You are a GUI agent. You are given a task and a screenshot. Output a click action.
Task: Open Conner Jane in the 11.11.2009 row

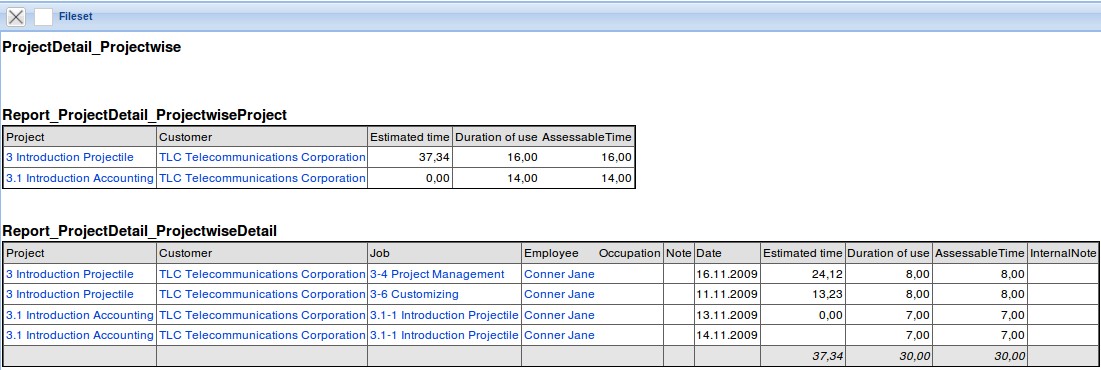click(559, 294)
